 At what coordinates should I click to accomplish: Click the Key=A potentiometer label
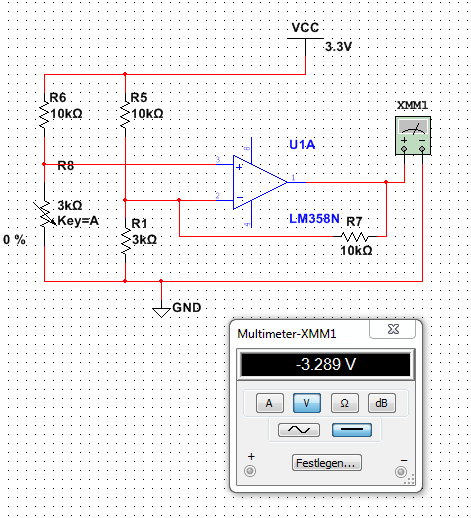[78, 221]
